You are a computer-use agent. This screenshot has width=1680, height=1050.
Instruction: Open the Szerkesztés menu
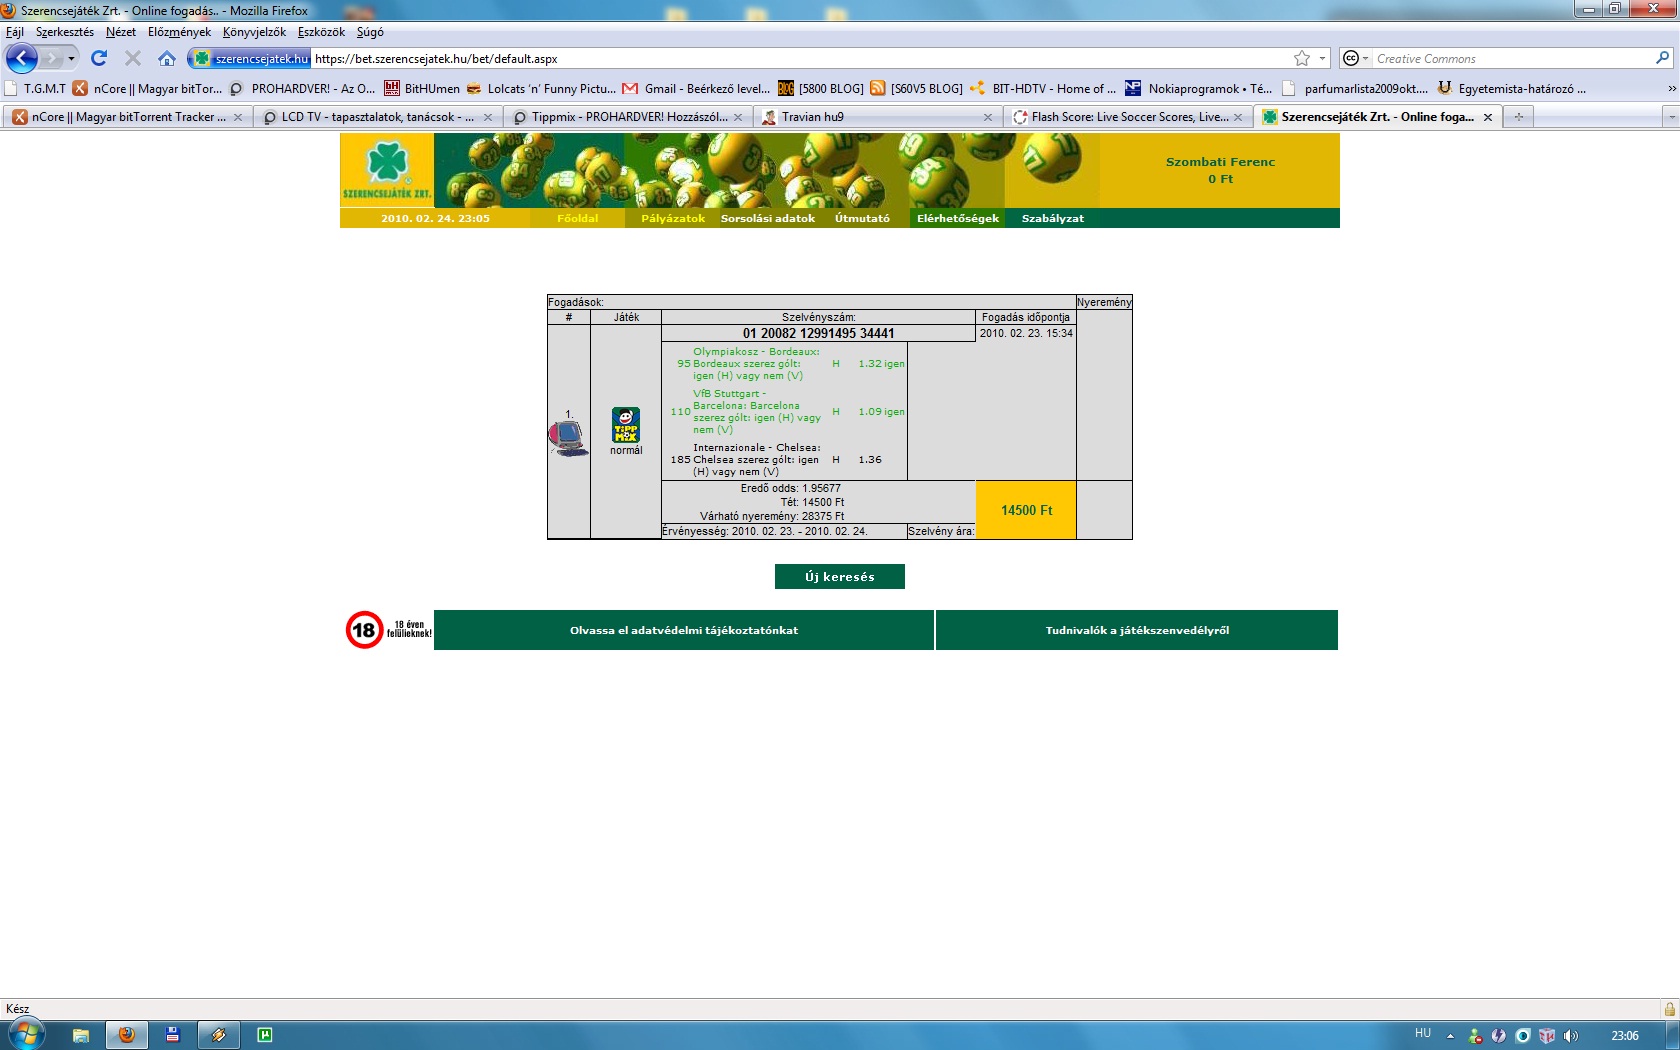pyautogui.click(x=65, y=32)
